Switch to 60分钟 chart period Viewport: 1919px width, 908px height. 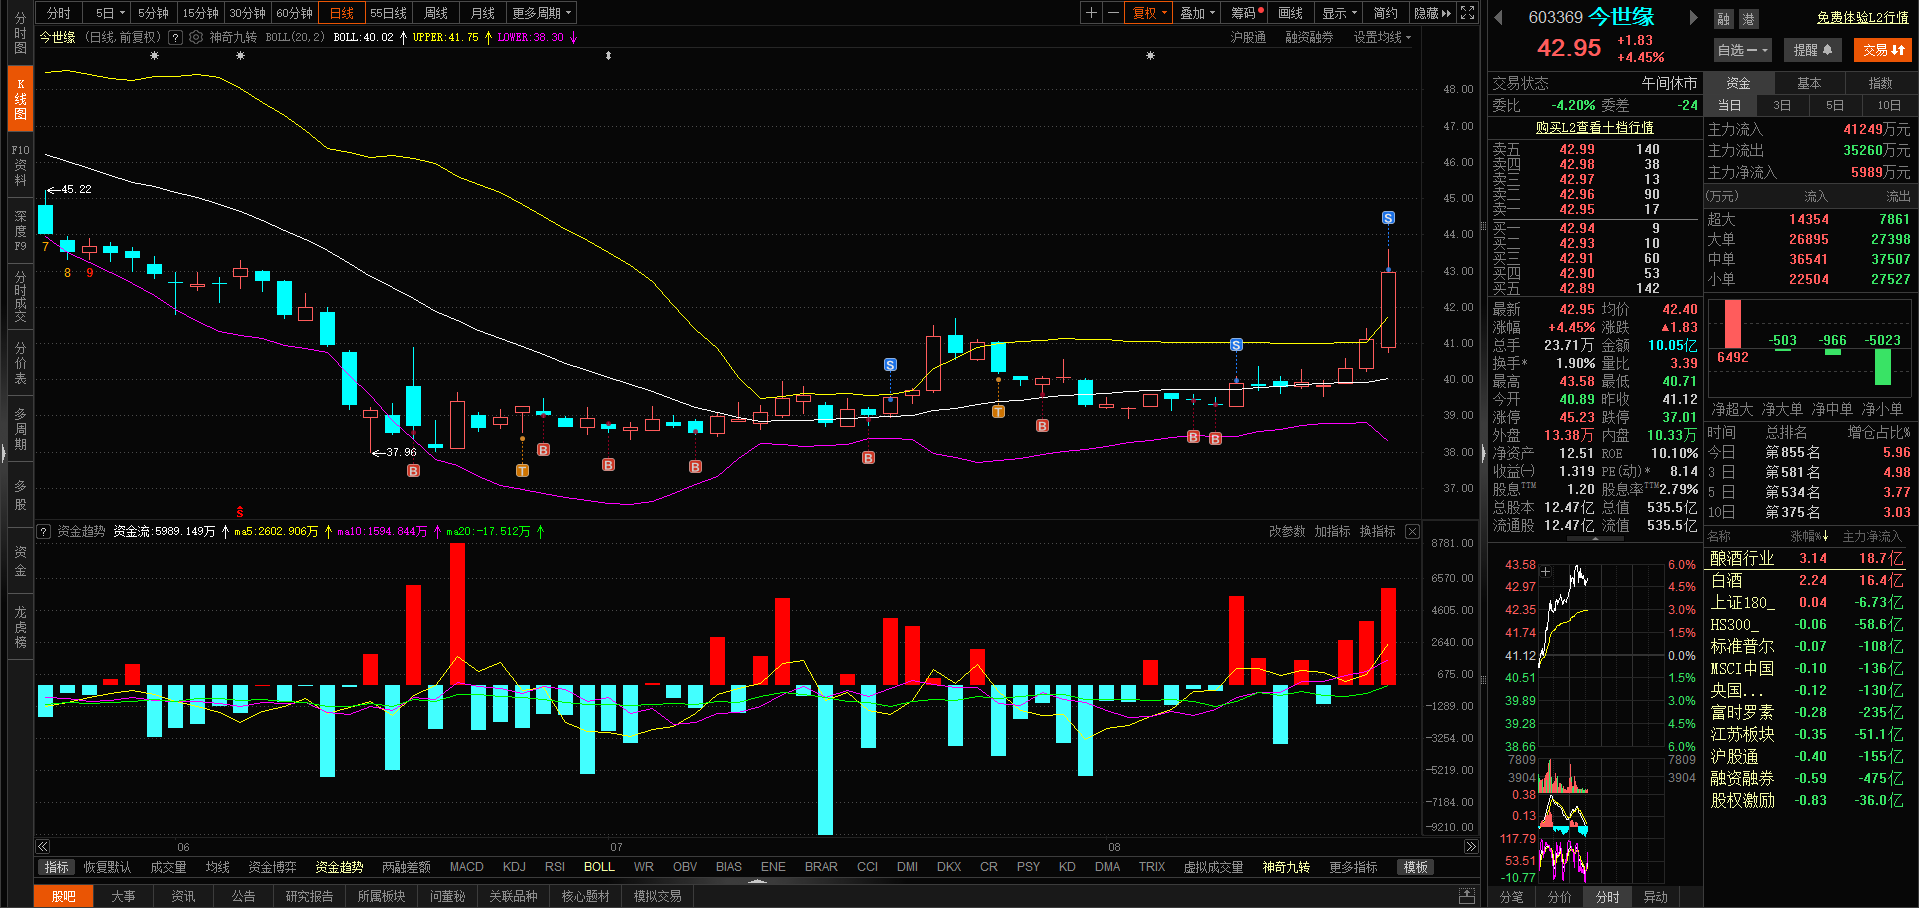(294, 13)
